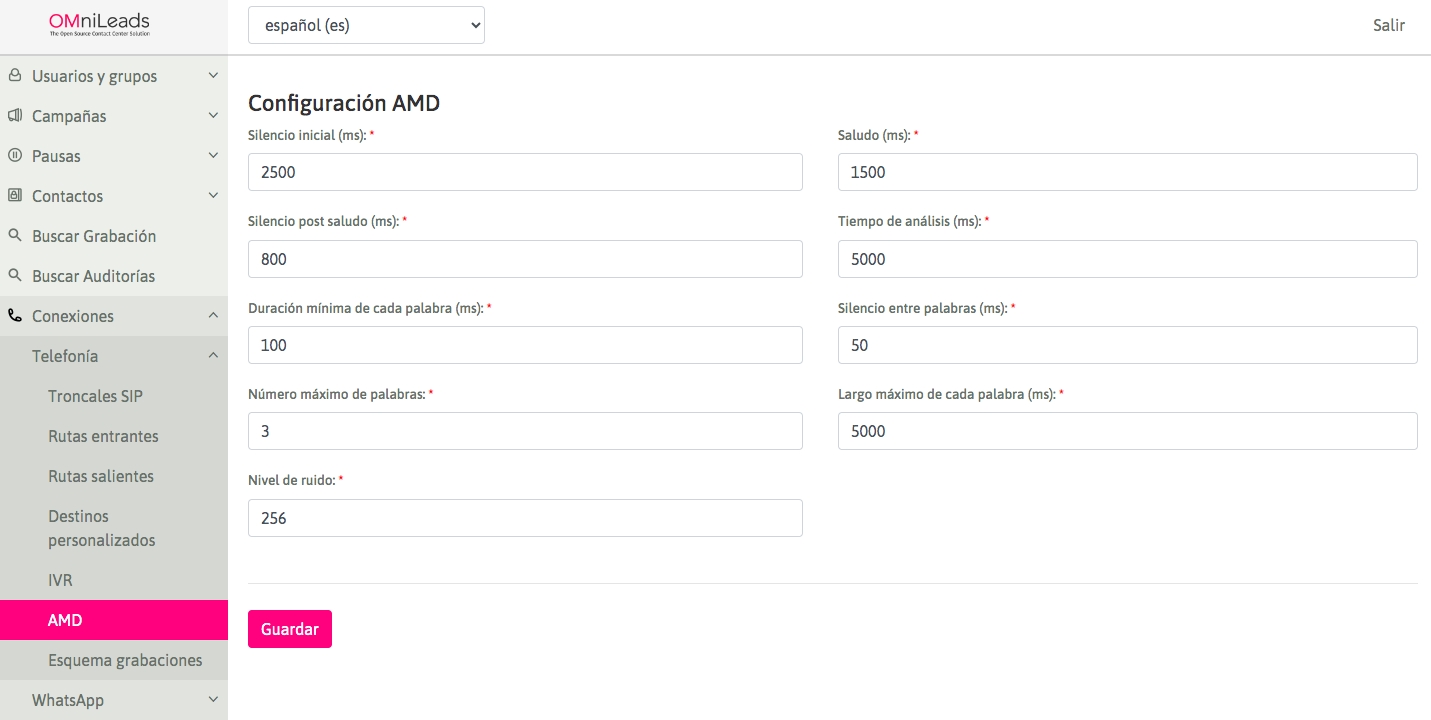Expand the WhatsApp menu chevron
This screenshot has width=1431, height=720.
(x=213, y=700)
